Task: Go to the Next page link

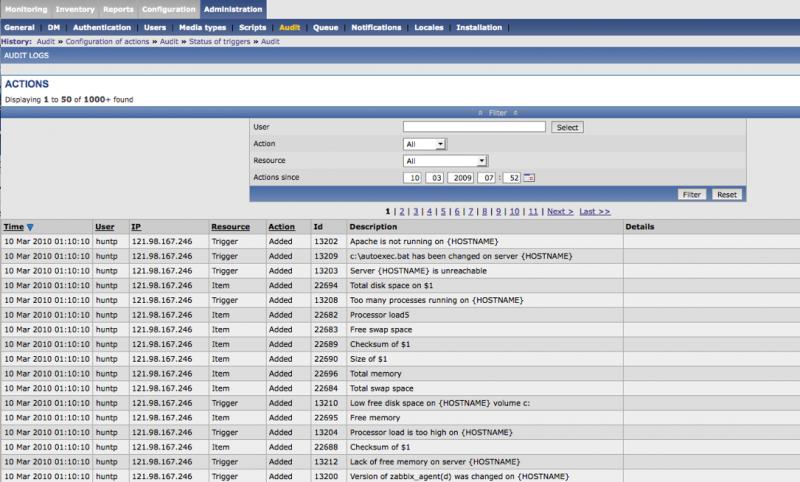Action: tap(560, 212)
